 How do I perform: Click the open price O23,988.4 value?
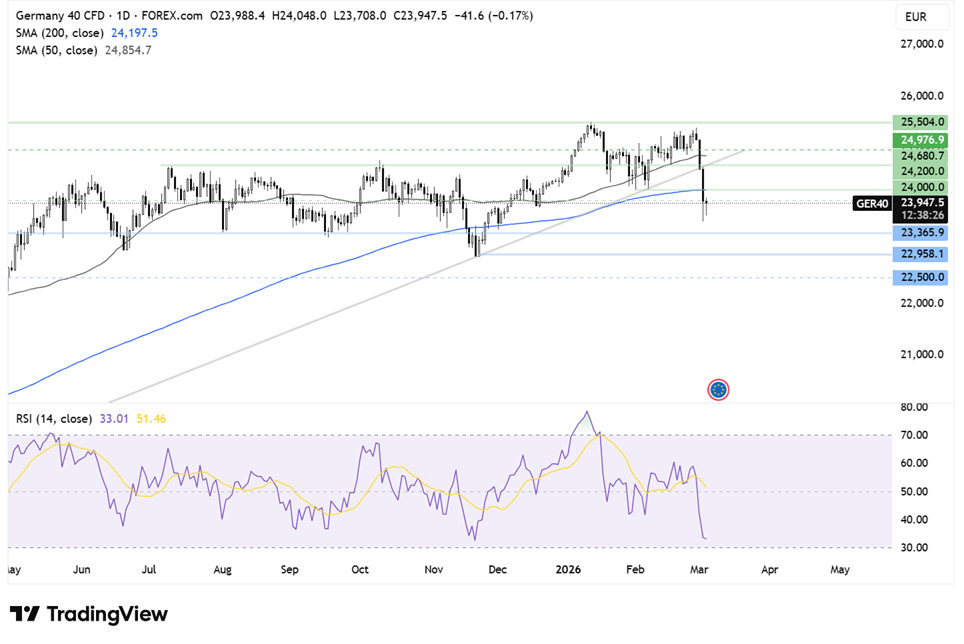click(237, 16)
